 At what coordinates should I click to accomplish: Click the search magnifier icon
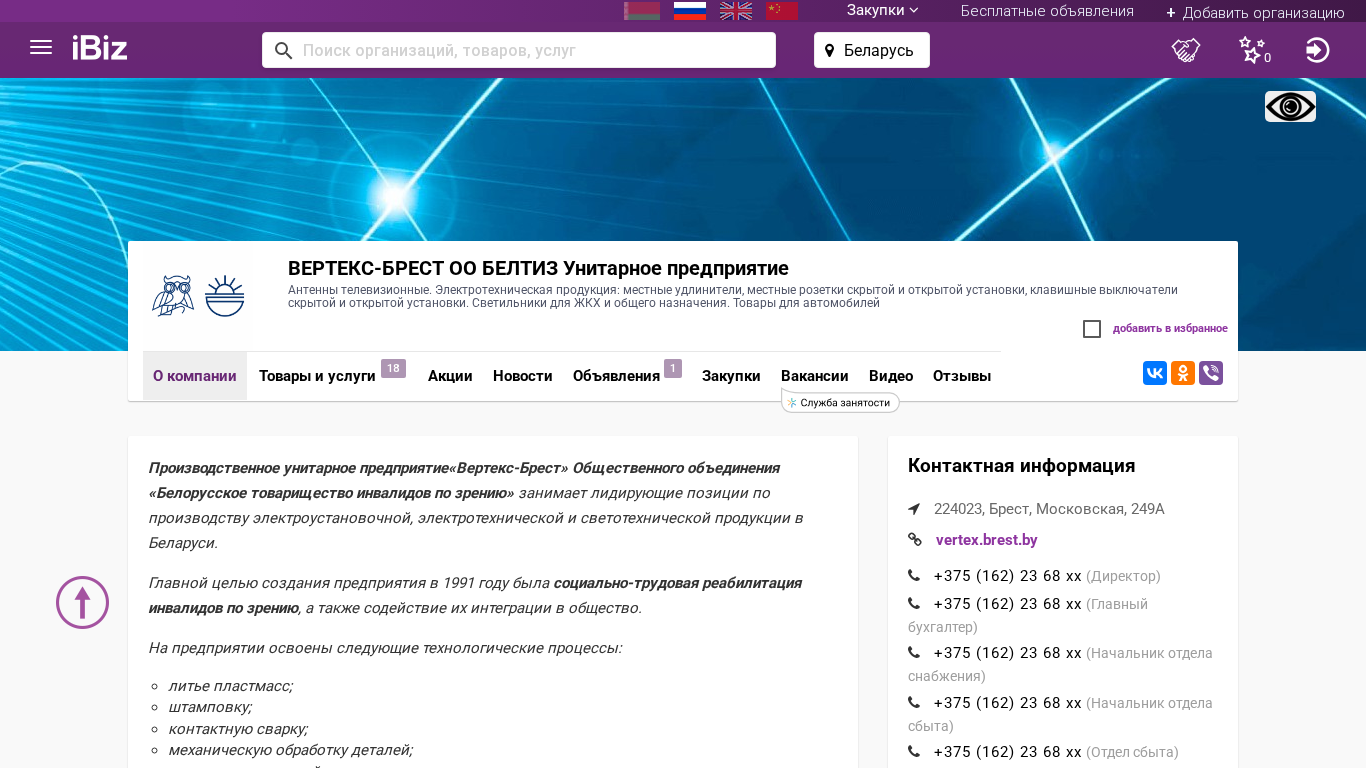[283, 51]
